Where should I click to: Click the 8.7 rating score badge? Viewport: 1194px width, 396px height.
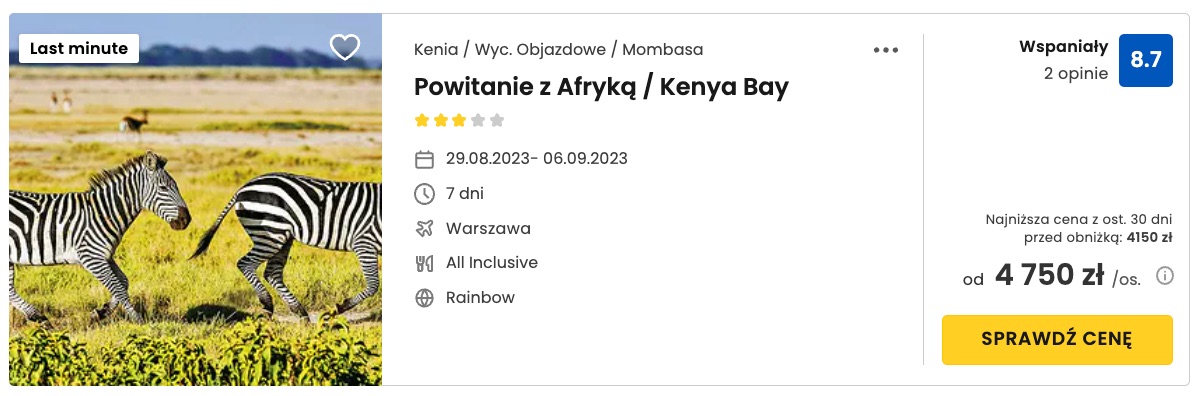point(1145,60)
